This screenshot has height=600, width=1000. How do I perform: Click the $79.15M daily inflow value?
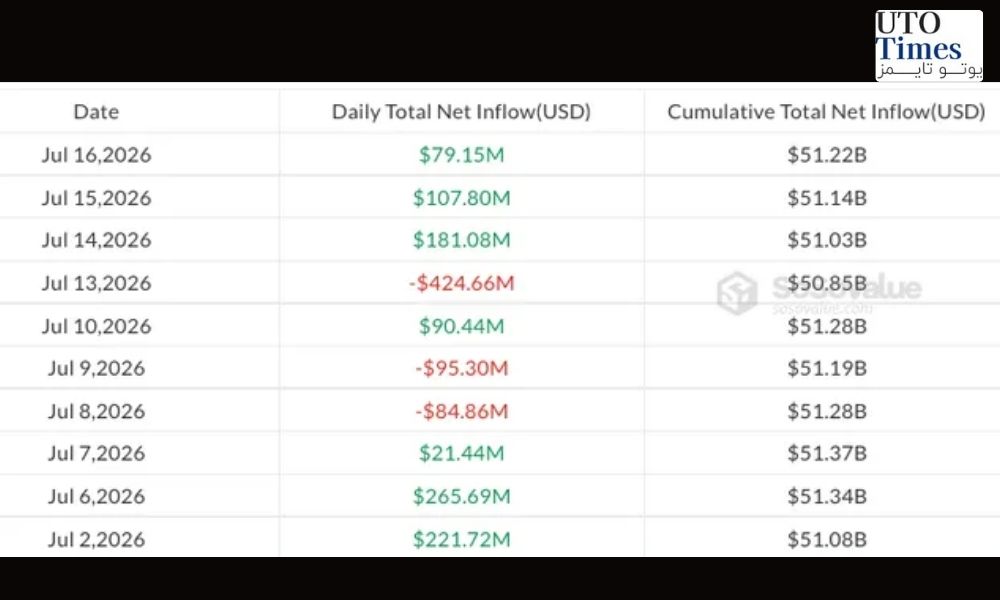[461, 155]
